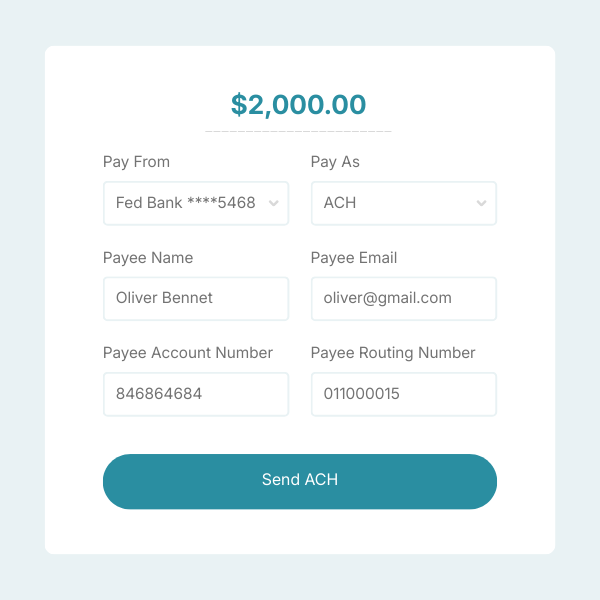Click the light blue page background

pos(20,300)
